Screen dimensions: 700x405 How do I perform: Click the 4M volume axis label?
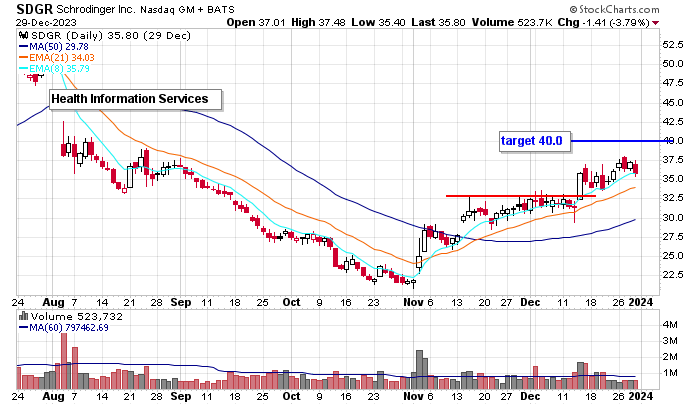[x=670, y=325]
